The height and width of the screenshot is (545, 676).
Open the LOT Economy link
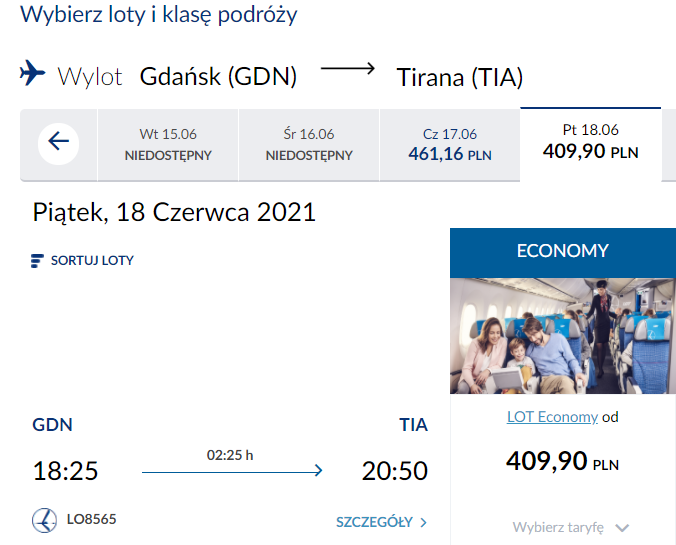point(552,417)
